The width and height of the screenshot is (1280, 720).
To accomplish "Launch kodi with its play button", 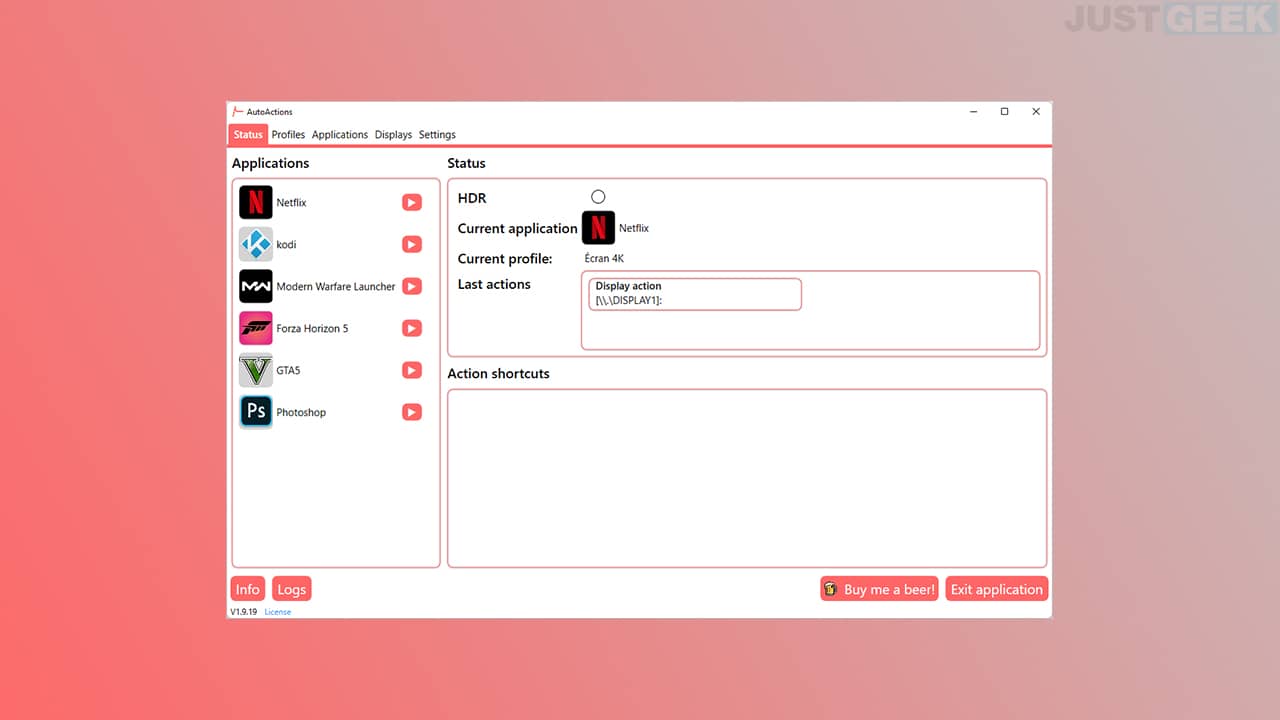I will pyautogui.click(x=412, y=244).
